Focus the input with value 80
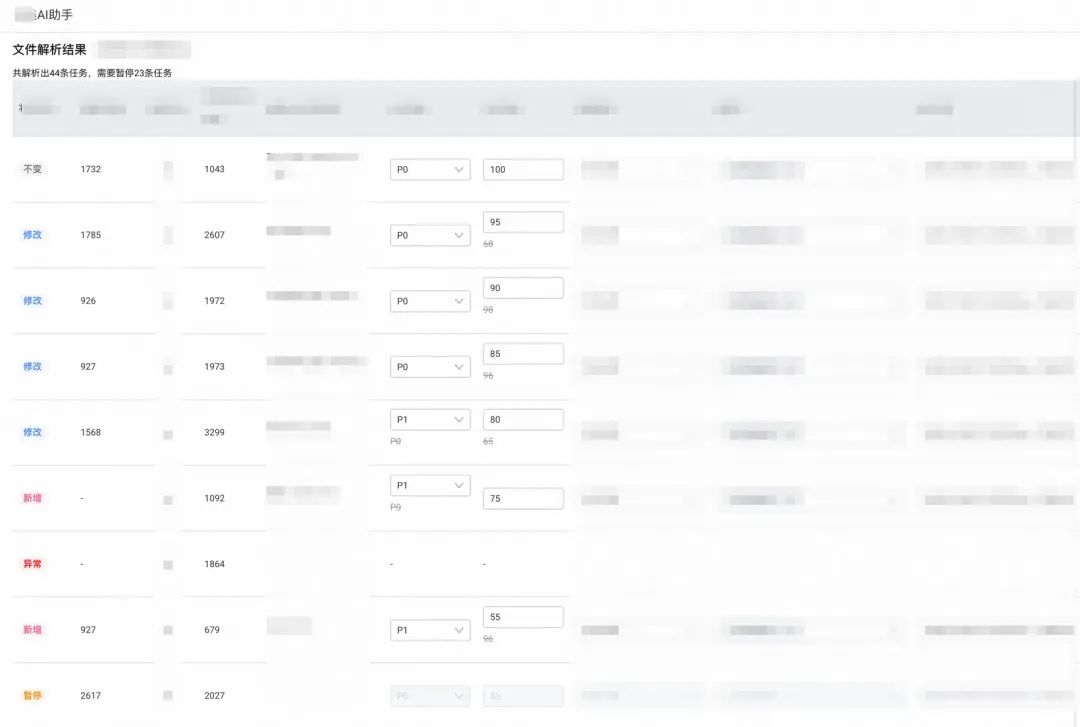Viewport: 1080px width, 727px height. point(523,420)
